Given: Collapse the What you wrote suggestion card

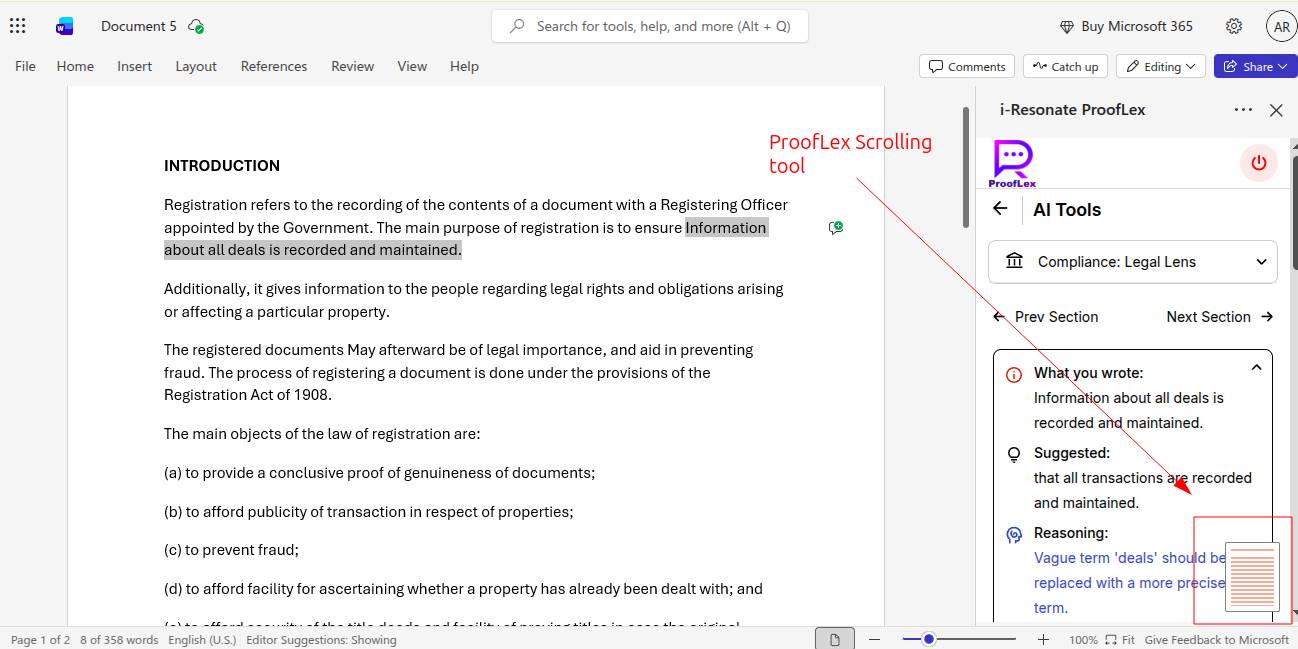Looking at the screenshot, I should (x=1256, y=368).
